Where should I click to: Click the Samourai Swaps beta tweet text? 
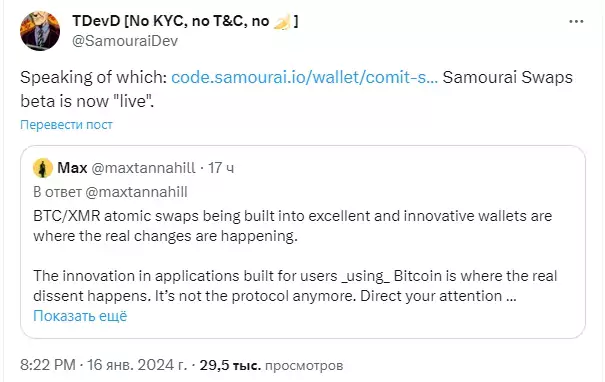coord(296,89)
